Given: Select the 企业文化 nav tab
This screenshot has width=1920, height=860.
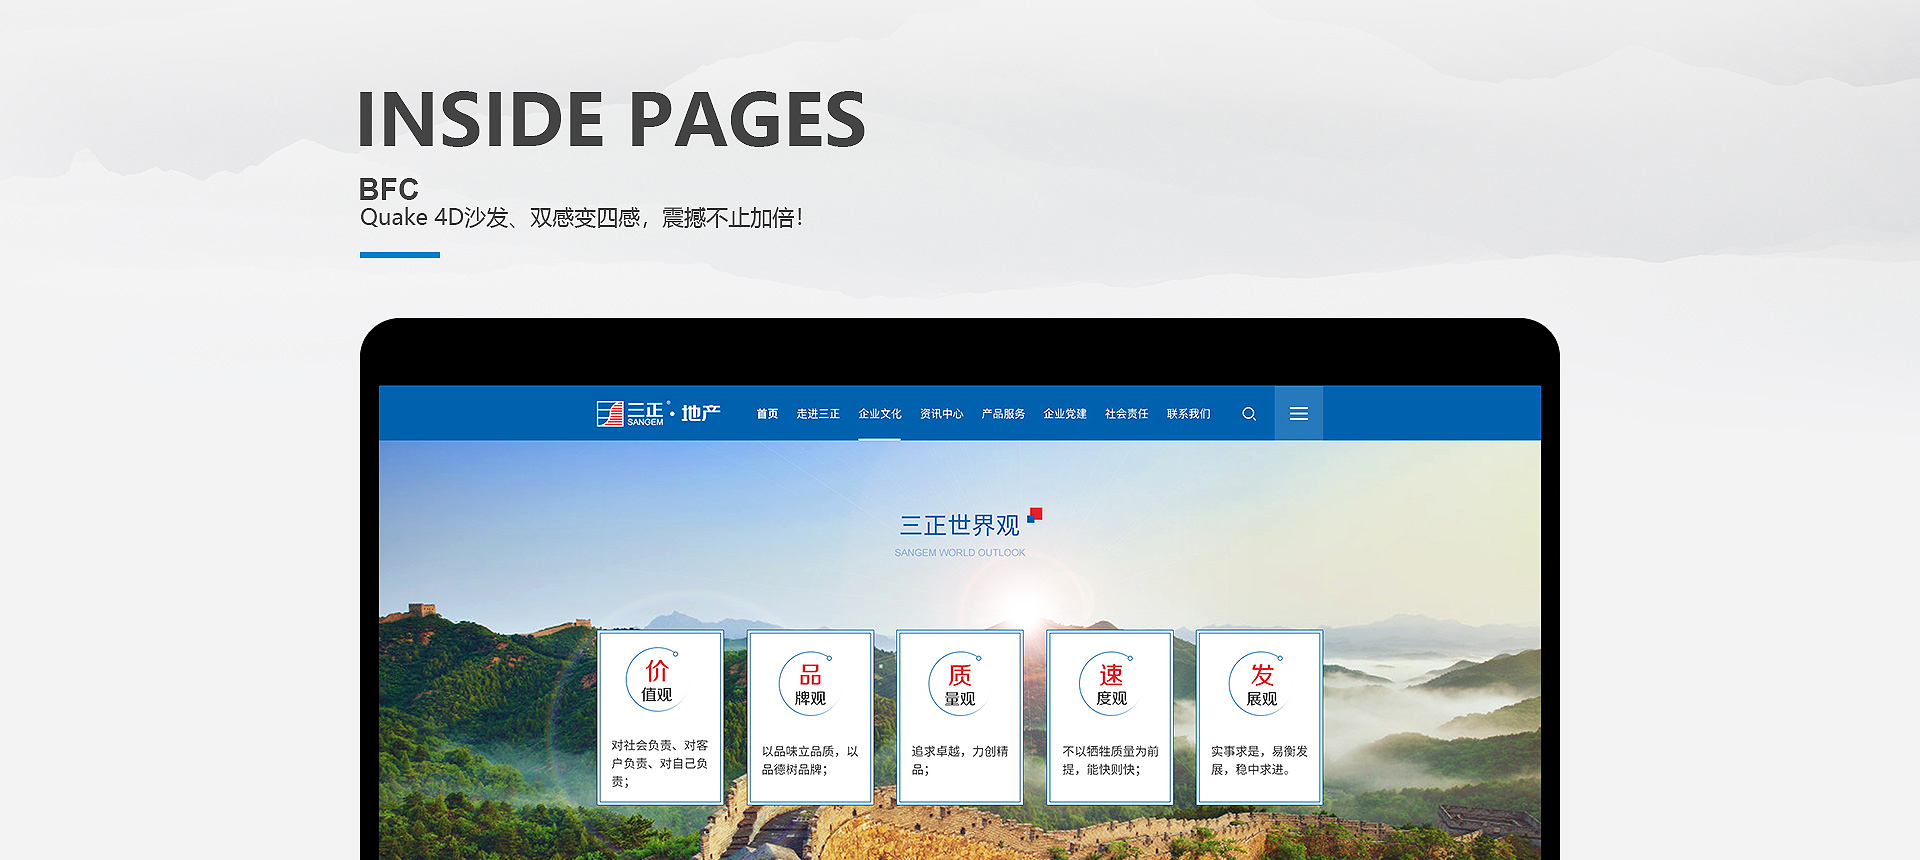Looking at the screenshot, I should tap(880, 414).
